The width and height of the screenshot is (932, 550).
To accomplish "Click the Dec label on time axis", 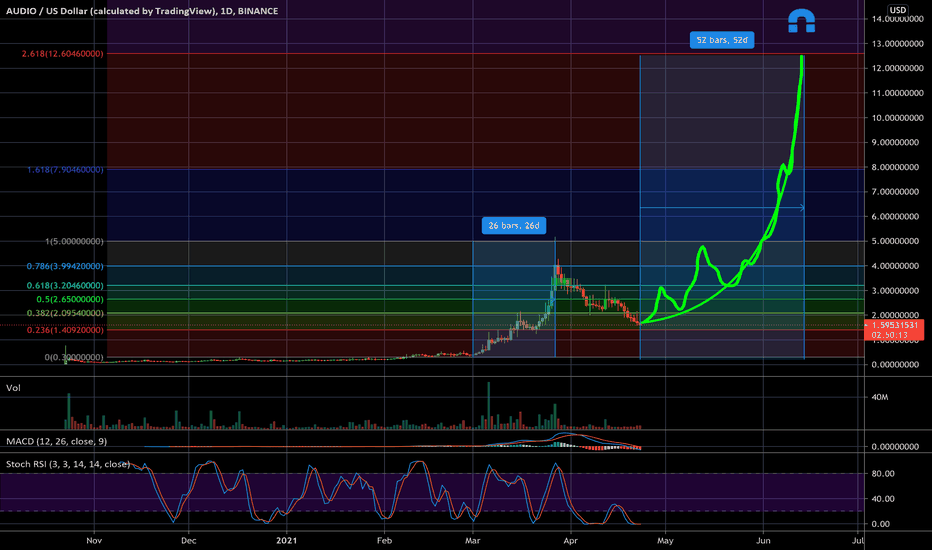I will click(x=188, y=540).
